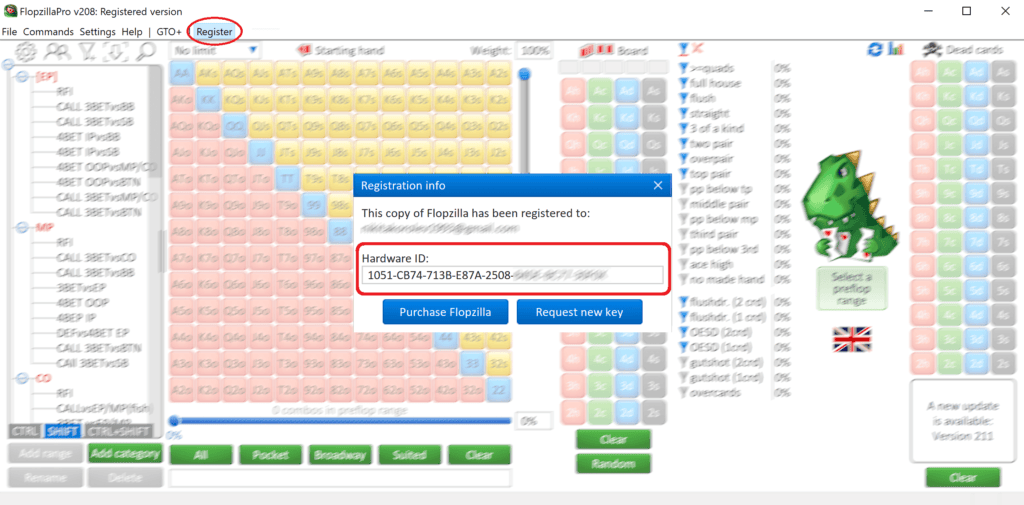
Task: Collapse the CO tree category
Action: pos(22,378)
